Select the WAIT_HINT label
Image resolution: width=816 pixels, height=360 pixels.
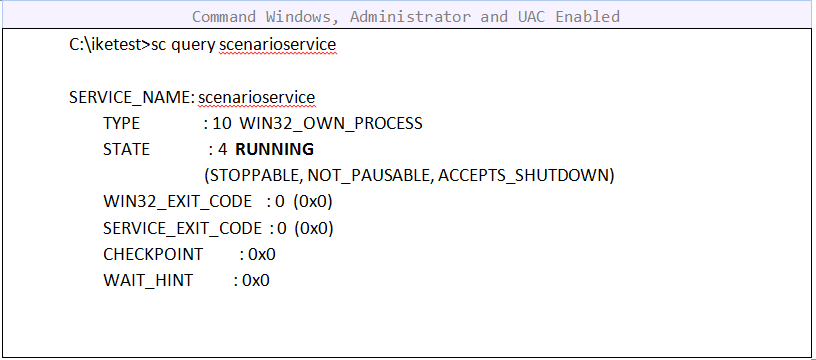tap(148, 281)
